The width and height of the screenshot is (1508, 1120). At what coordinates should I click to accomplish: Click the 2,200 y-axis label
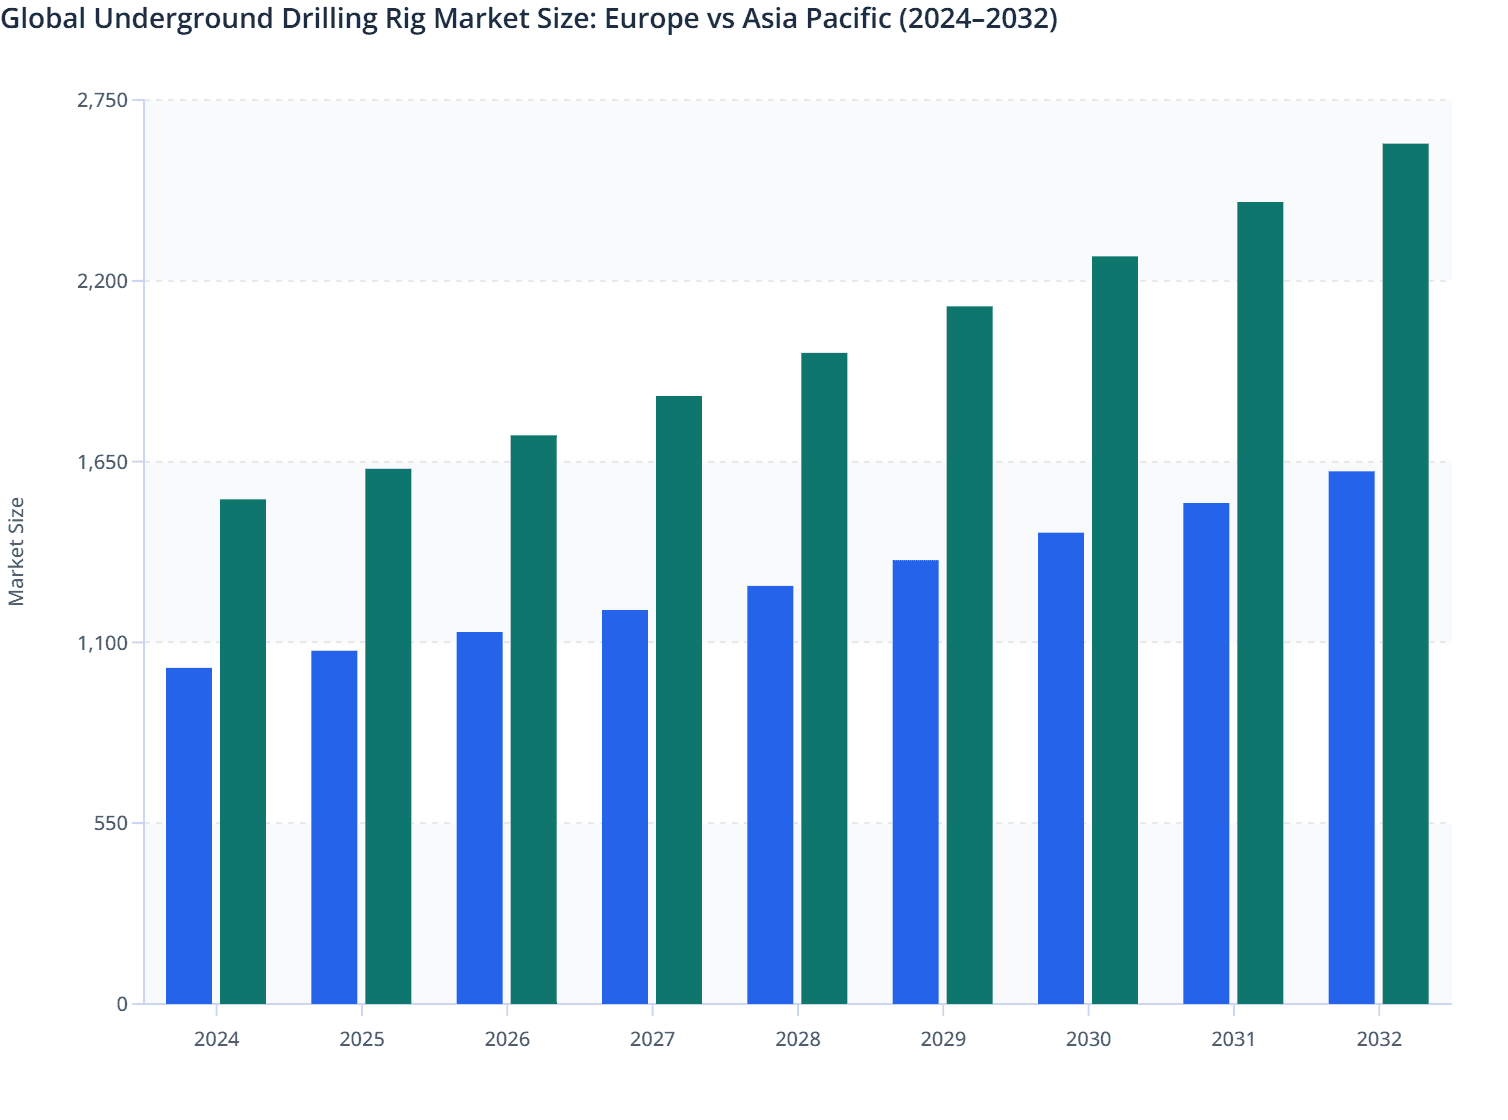[103, 281]
